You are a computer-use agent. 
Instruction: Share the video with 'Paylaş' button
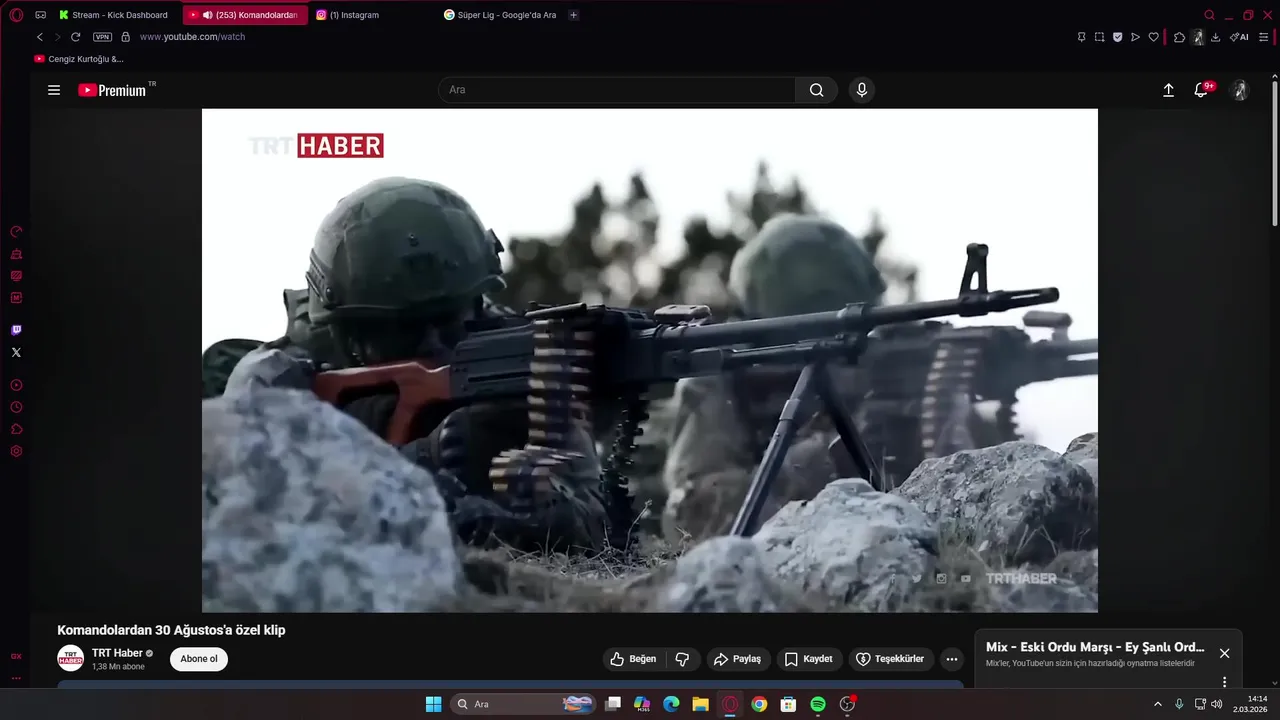coord(736,659)
